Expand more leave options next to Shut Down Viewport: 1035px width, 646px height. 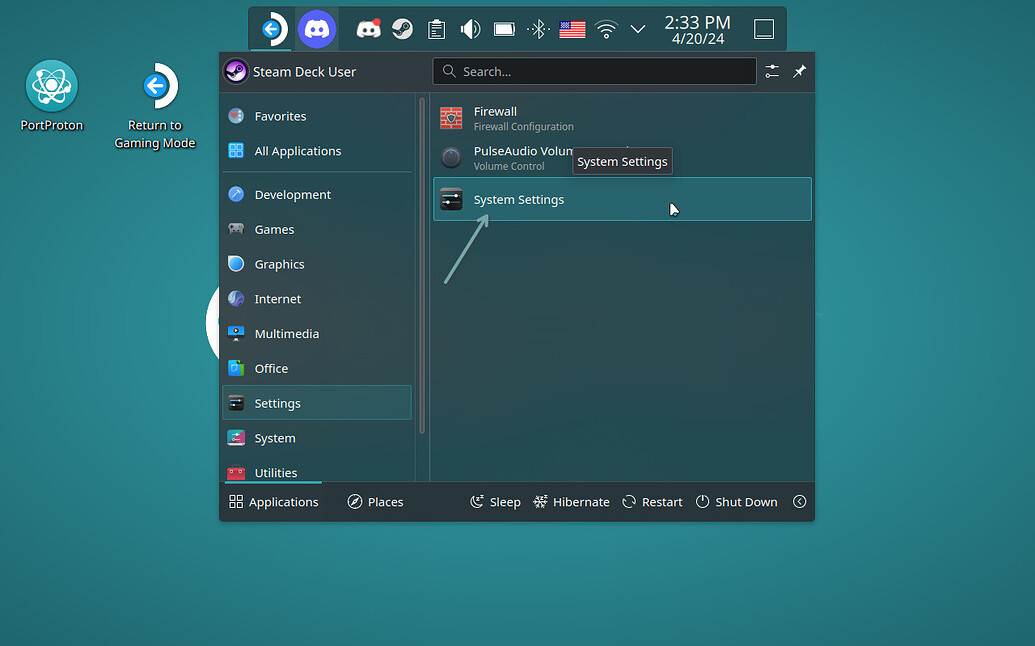pyautogui.click(x=799, y=501)
